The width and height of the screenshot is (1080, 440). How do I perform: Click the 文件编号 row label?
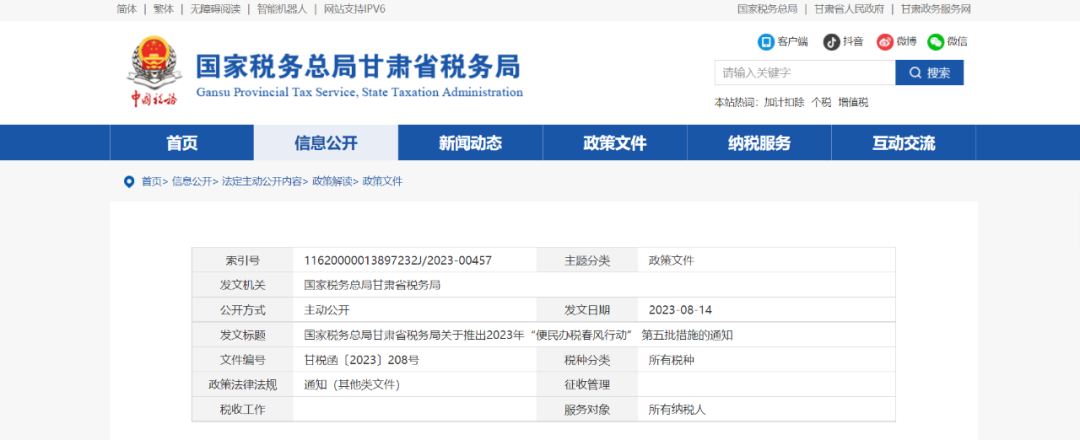pos(242,360)
